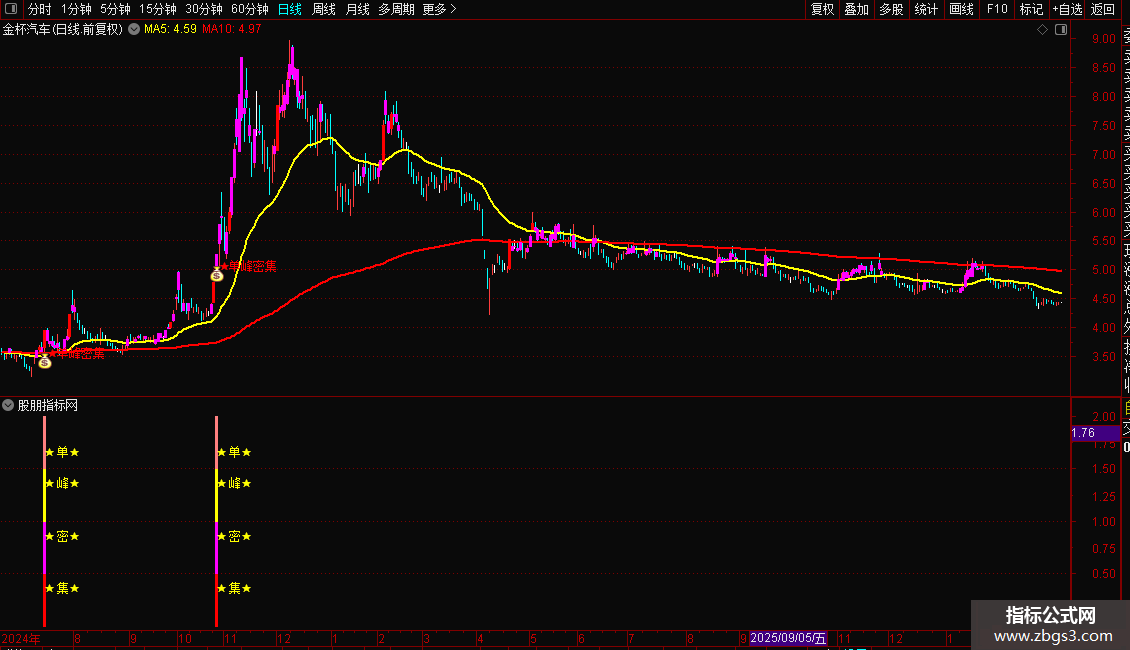
Task: Open the 多周期 multi-period view
Action: (x=396, y=9)
